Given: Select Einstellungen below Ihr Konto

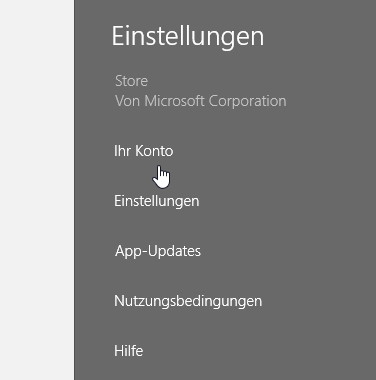Looking at the screenshot, I should 157,201.
